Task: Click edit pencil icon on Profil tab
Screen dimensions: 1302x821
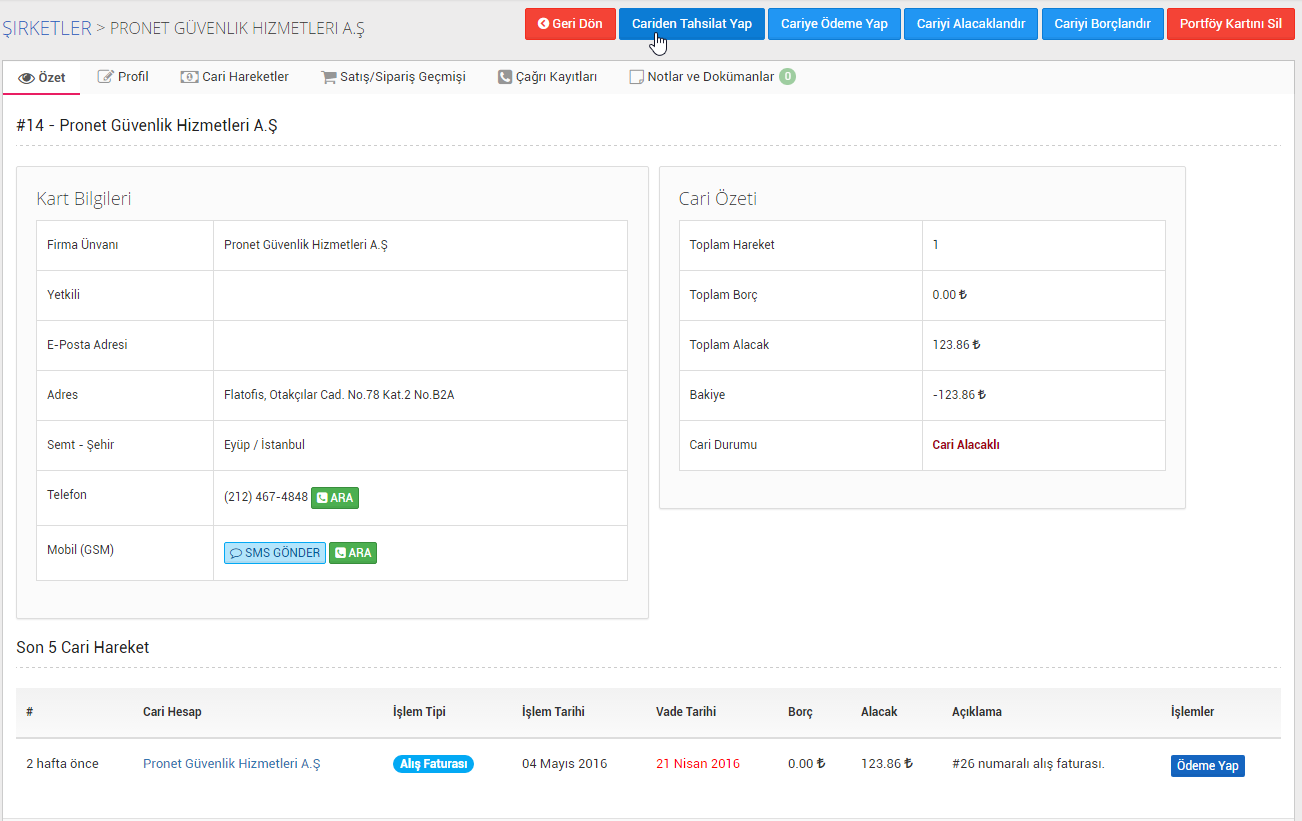Action: click(105, 76)
